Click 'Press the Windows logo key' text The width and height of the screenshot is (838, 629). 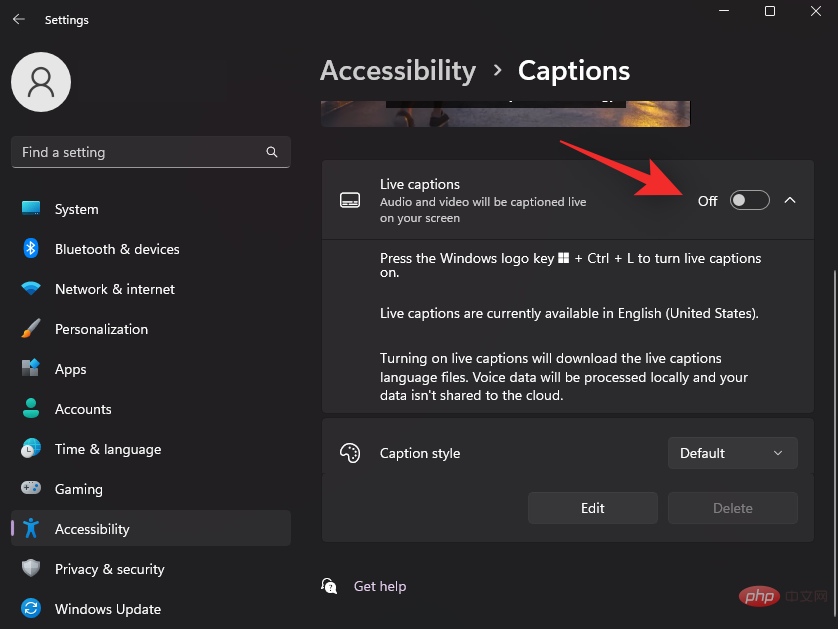570,265
